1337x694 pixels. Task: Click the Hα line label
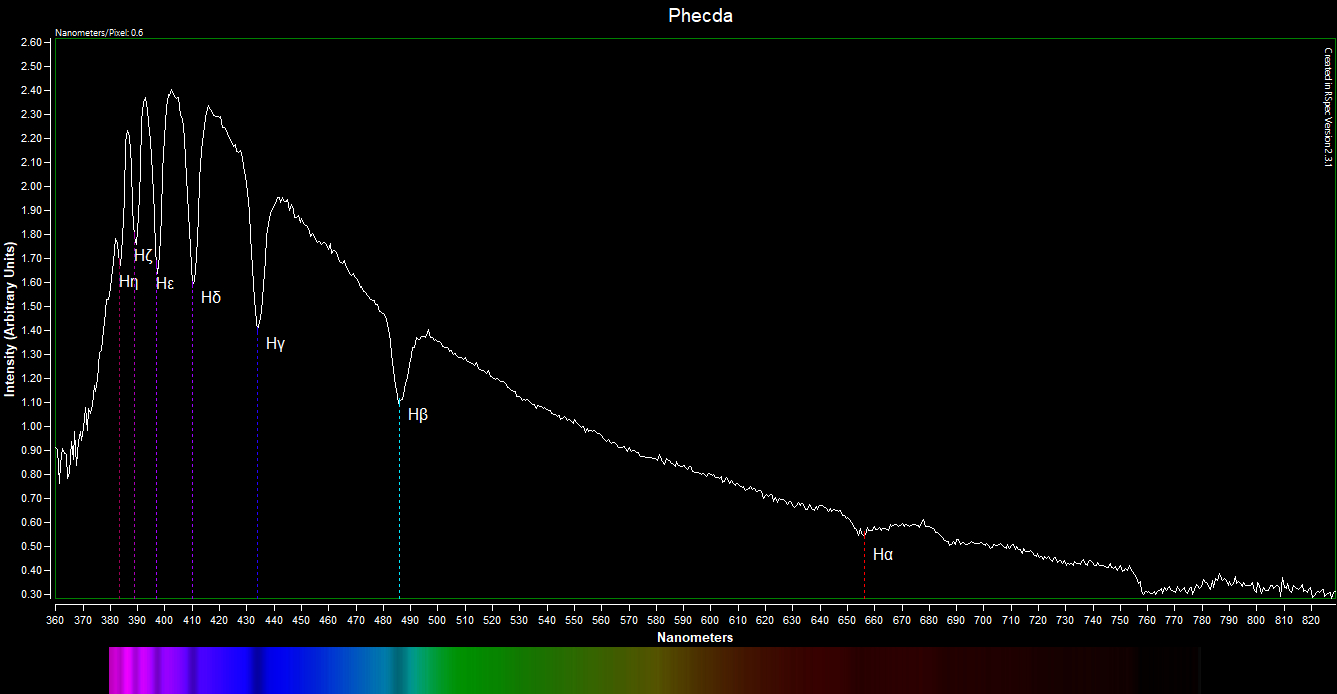point(882,555)
